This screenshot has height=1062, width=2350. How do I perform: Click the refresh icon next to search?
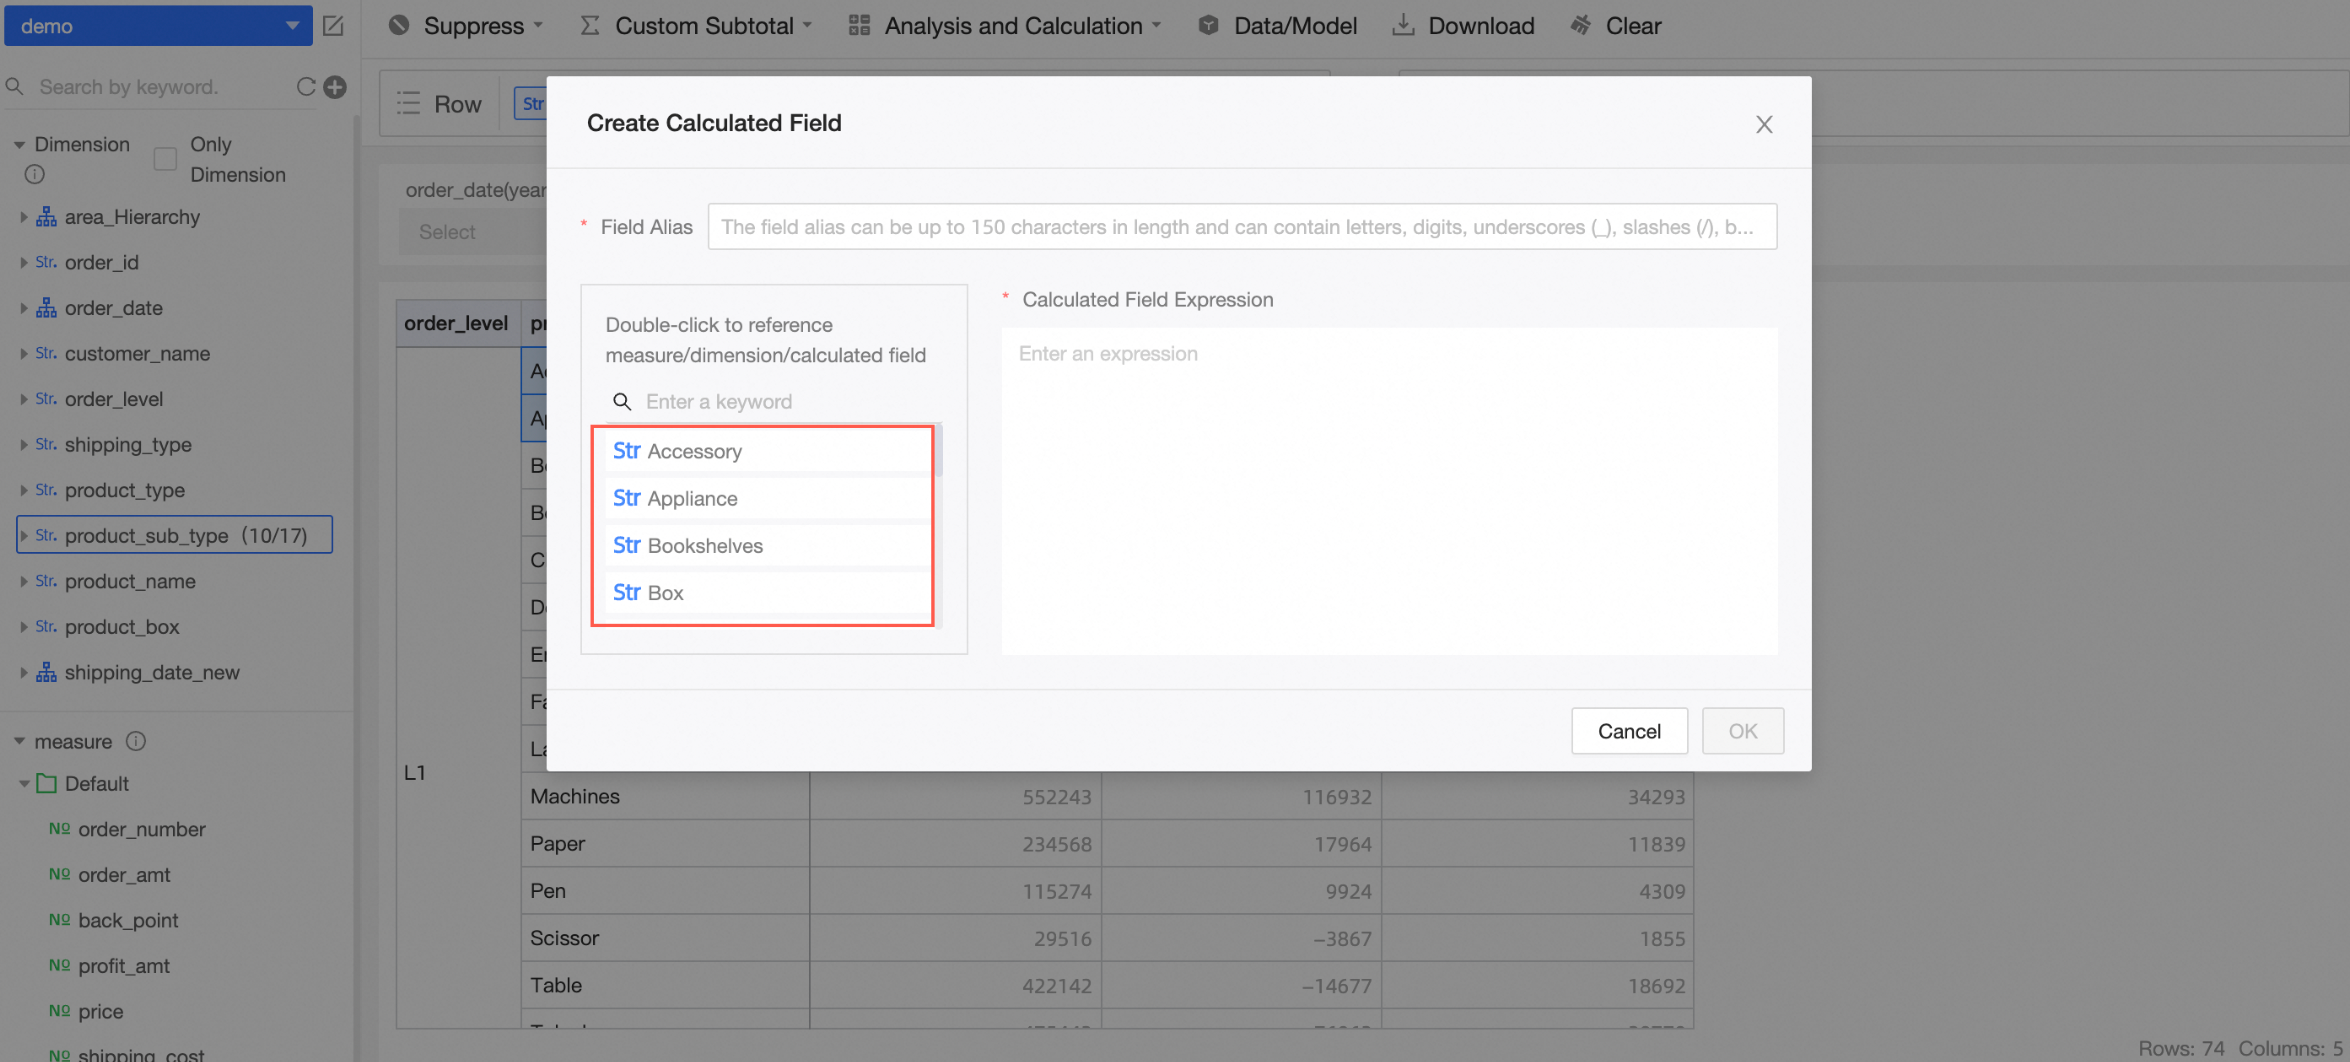tap(306, 87)
